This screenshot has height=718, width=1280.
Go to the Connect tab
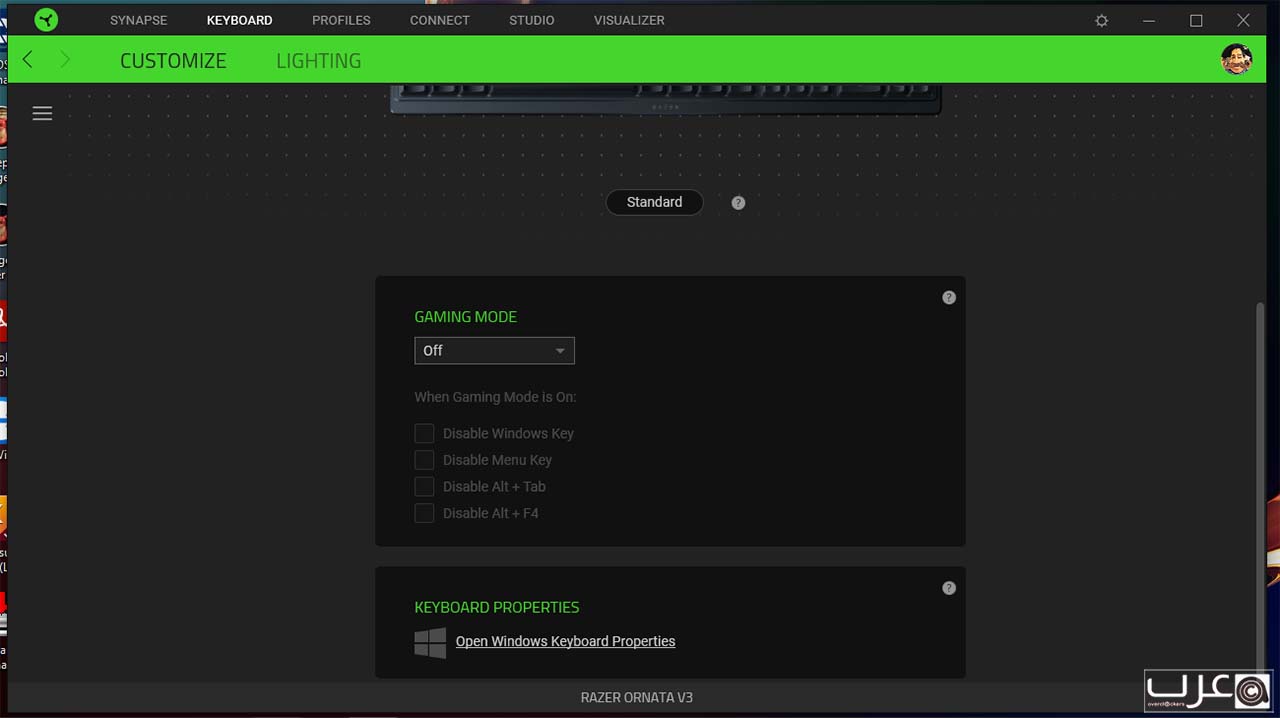click(x=440, y=20)
